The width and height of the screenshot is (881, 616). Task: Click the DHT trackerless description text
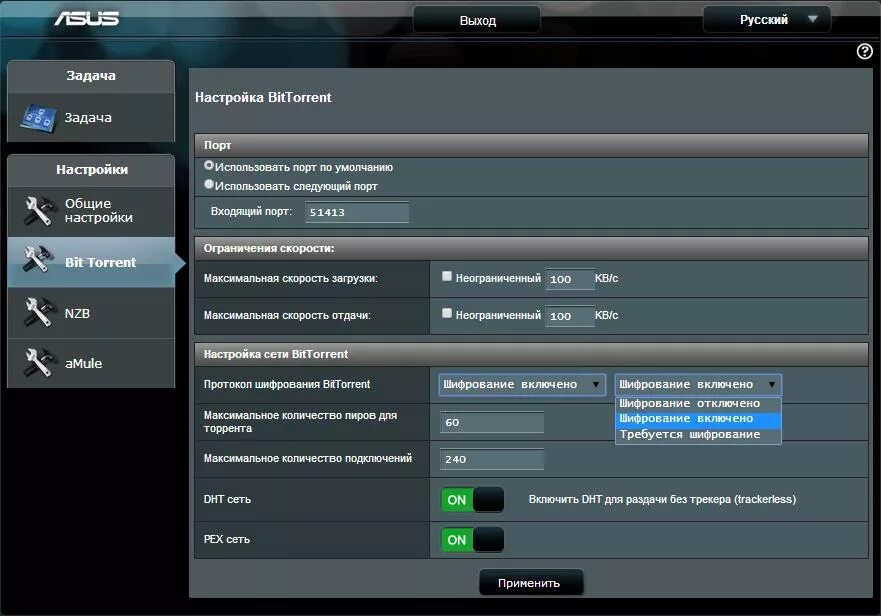(x=662, y=499)
